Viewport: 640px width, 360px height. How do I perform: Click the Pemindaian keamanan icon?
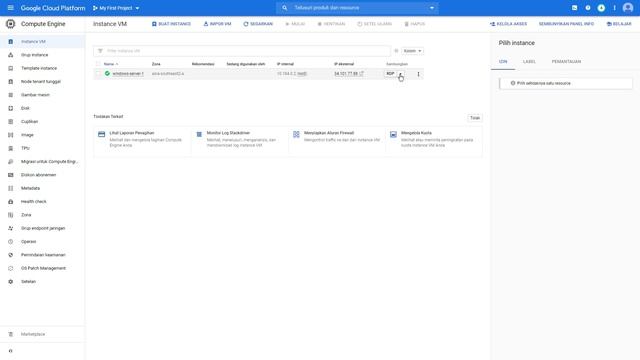pos(11,255)
